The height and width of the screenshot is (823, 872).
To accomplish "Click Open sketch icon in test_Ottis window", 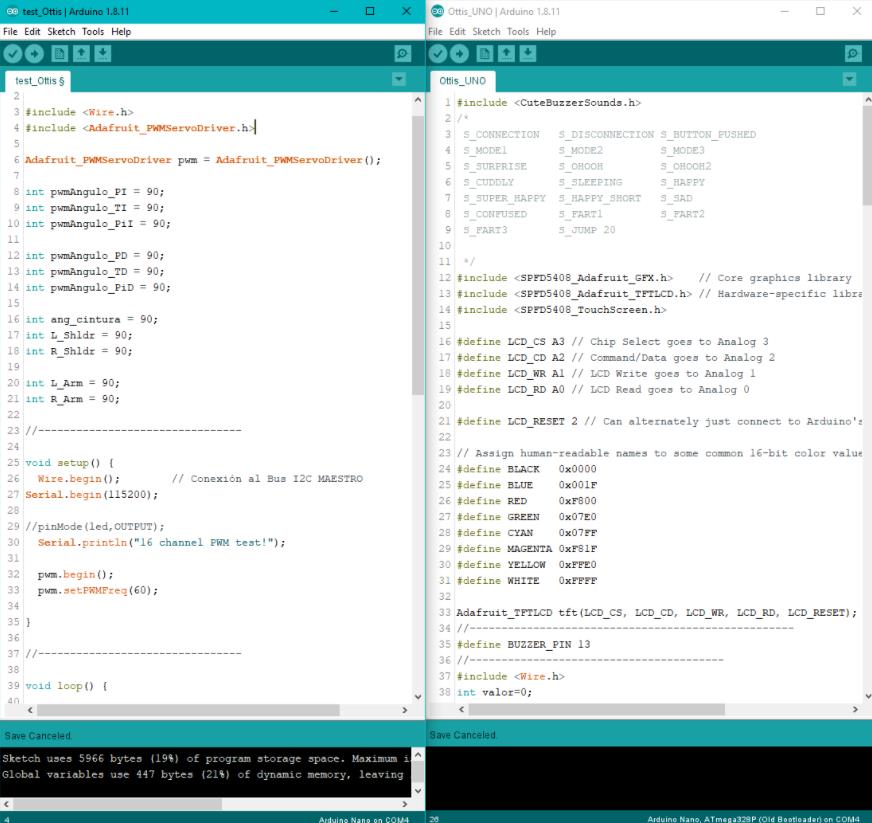I will coord(81,54).
